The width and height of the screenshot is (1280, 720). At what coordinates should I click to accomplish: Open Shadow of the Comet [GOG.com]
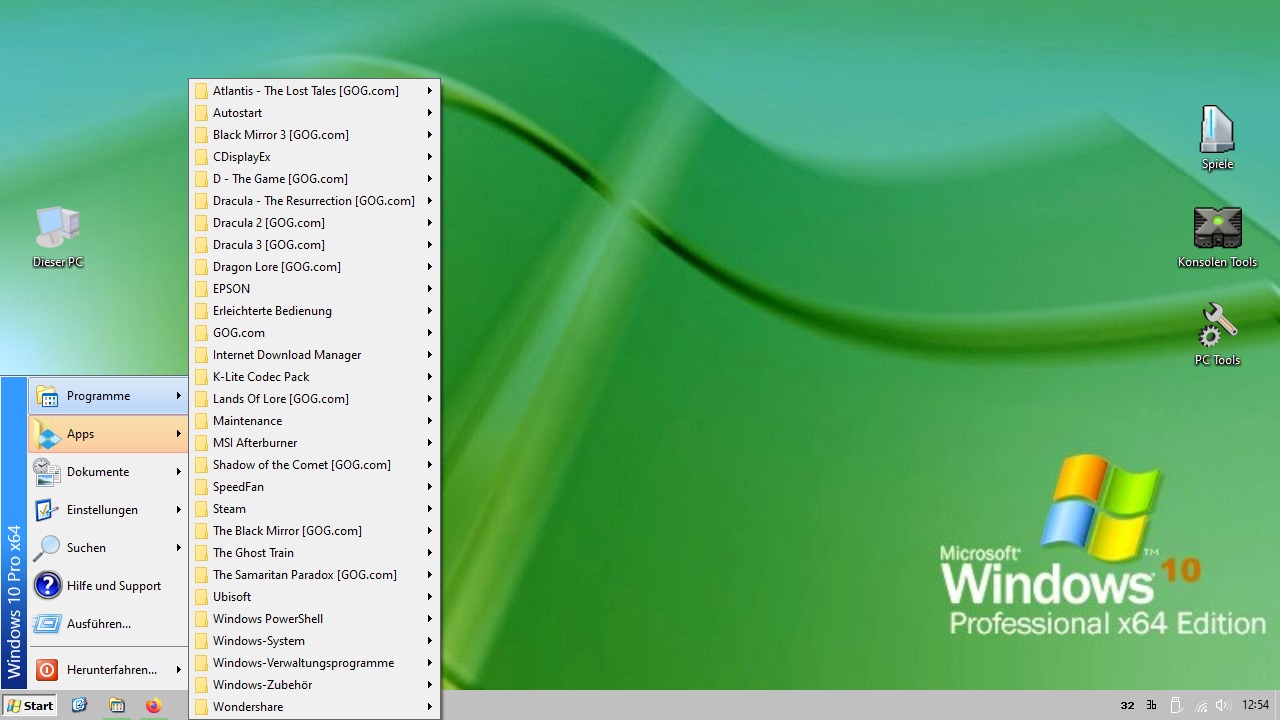coord(314,465)
